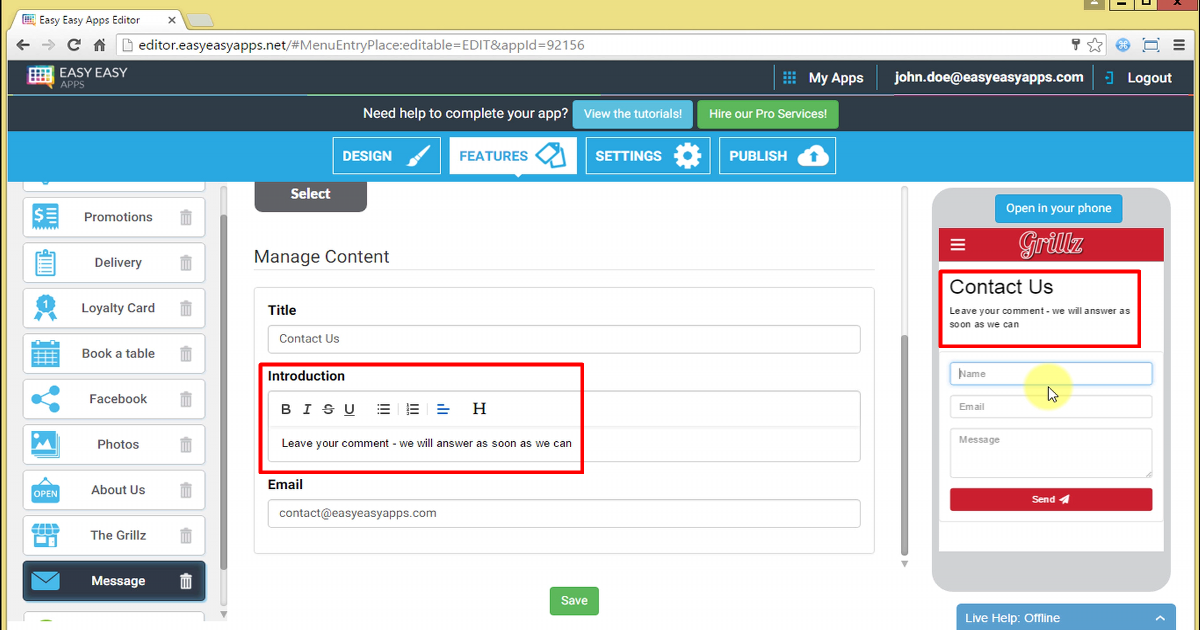Toggle bold formatting in the Introduction editor
Screen dimensions: 1200x630
click(286, 408)
